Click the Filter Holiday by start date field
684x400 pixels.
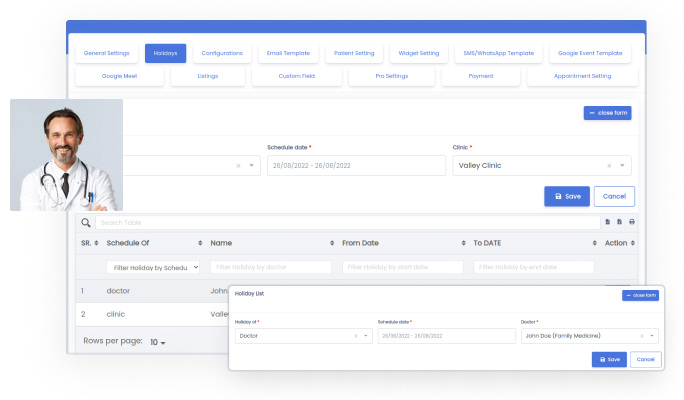point(403,267)
